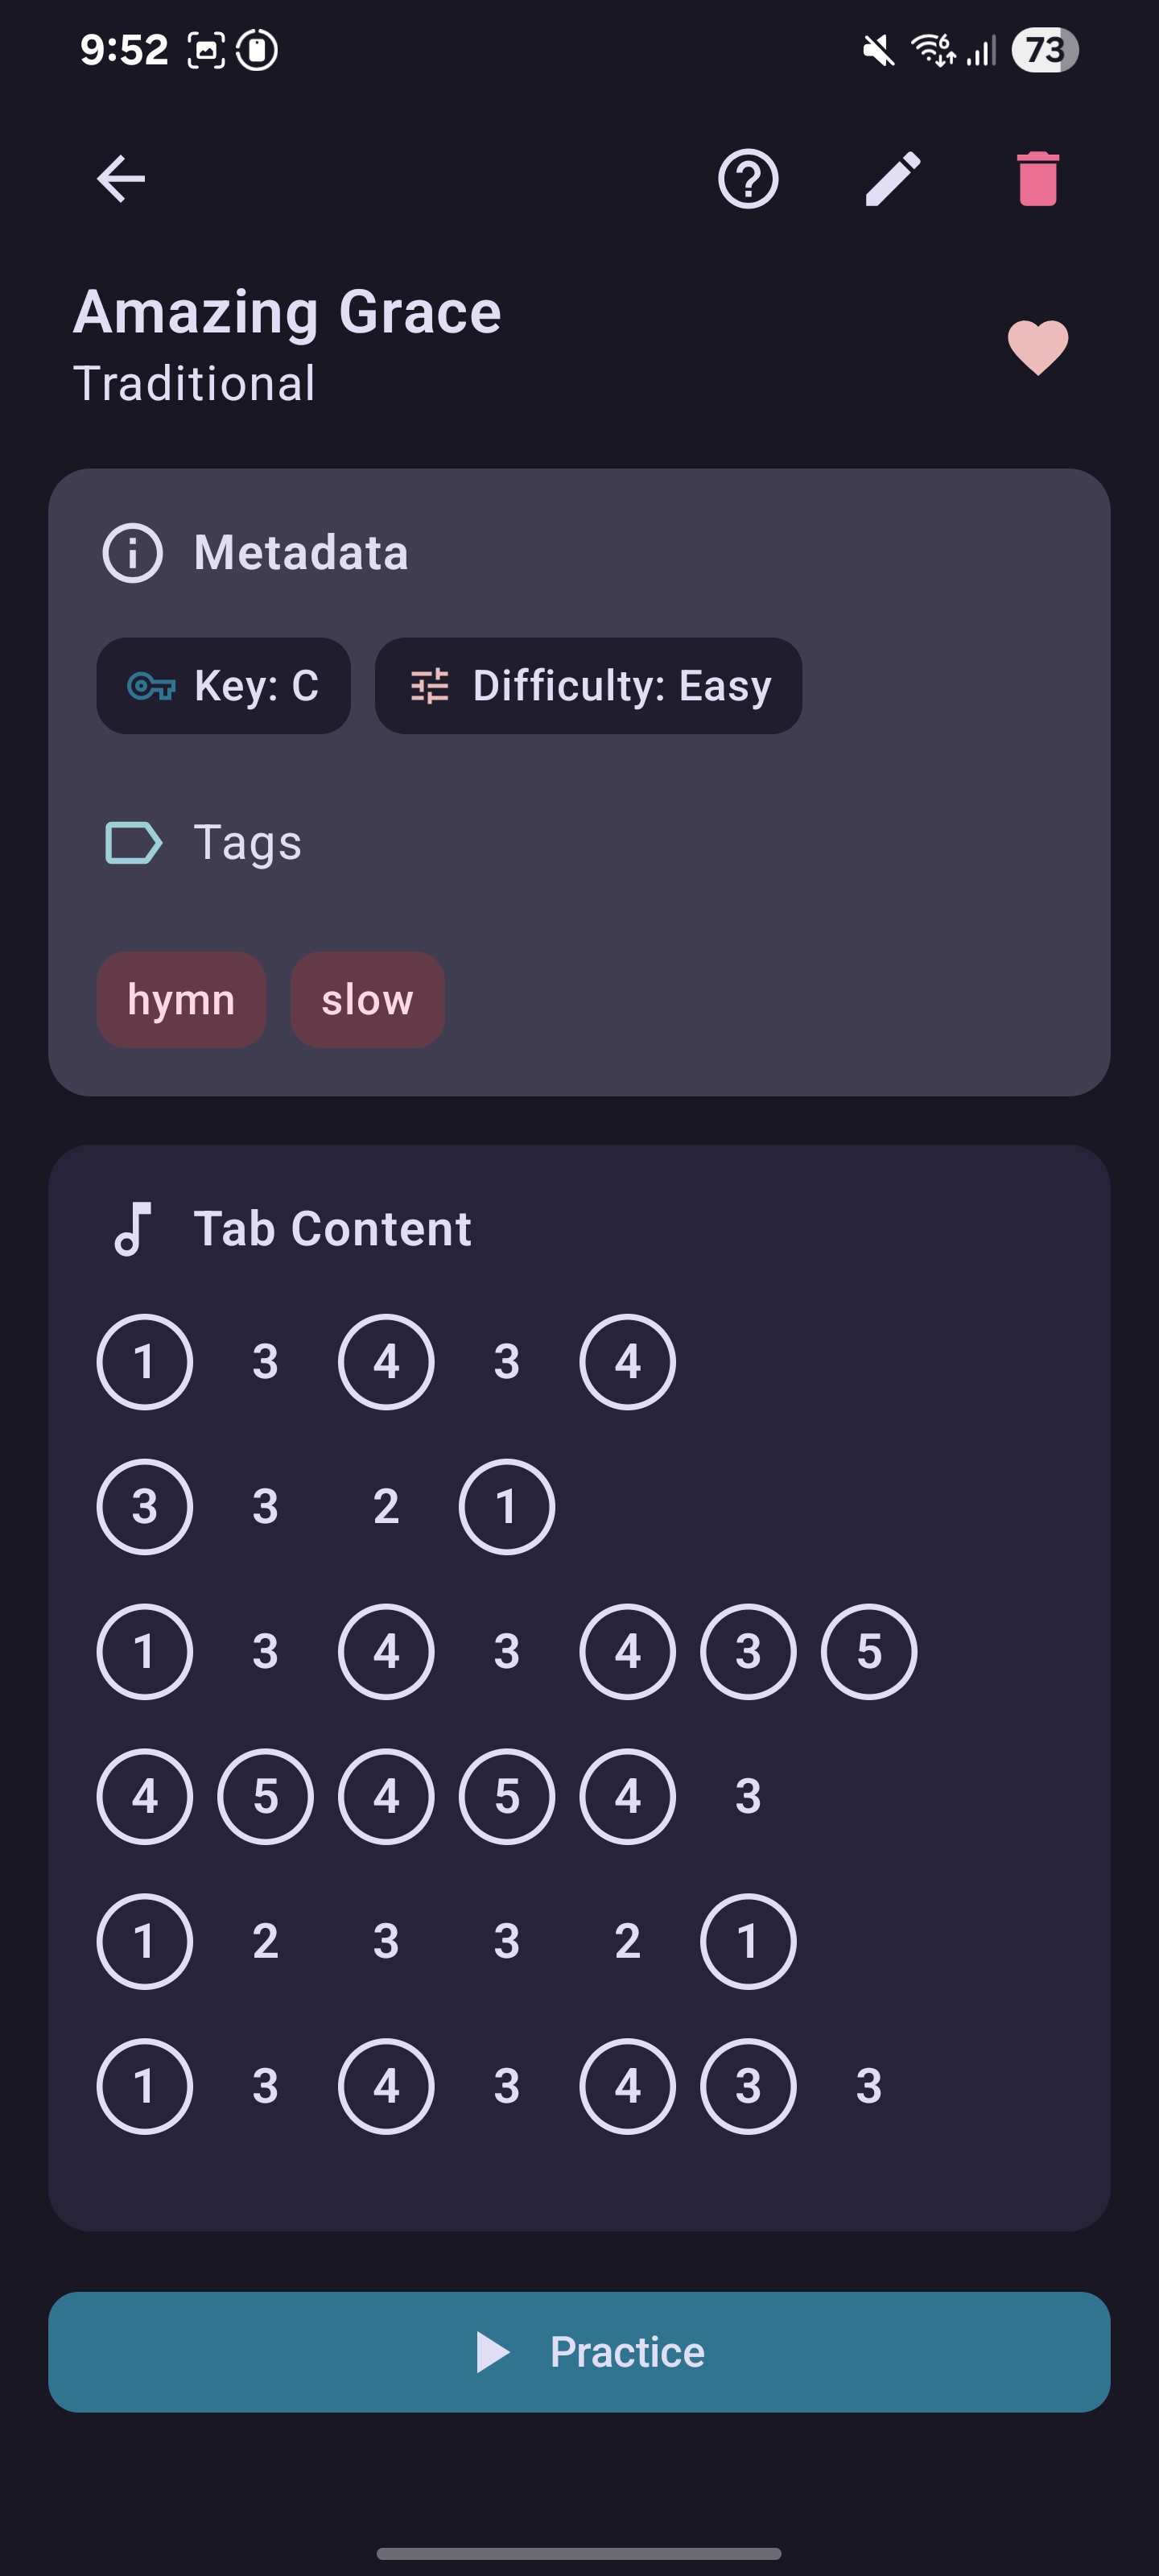Tap the back arrow to return
The height and width of the screenshot is (2576, 1159).
tap(119, 179)
